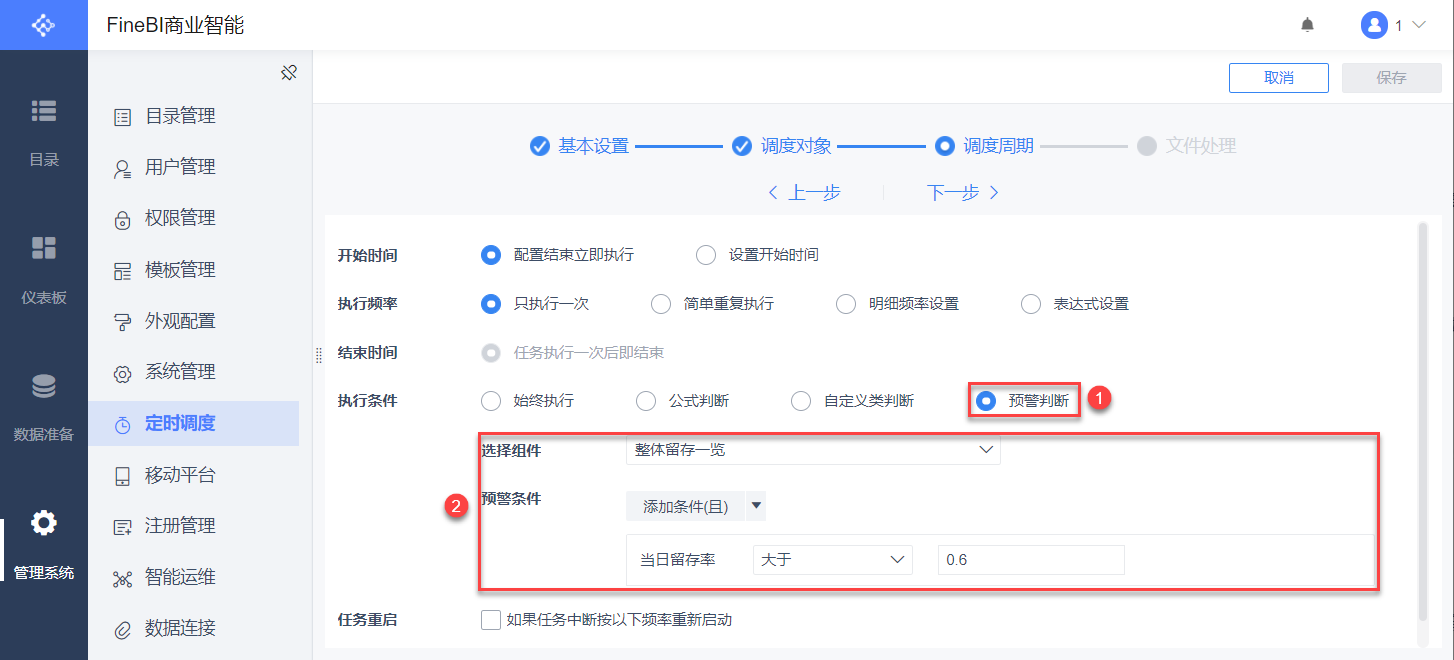
Task: Click the 0.6 threshold value input field
Action: [x=1030, y=560]
